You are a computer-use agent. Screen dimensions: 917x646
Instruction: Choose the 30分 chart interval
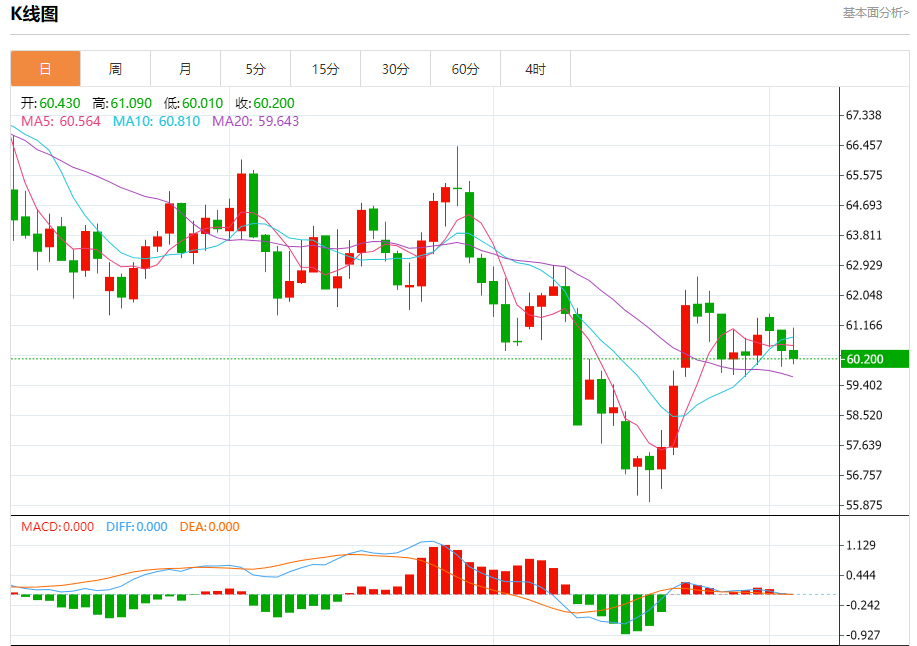pyautogui.click(x=395, y=69)
